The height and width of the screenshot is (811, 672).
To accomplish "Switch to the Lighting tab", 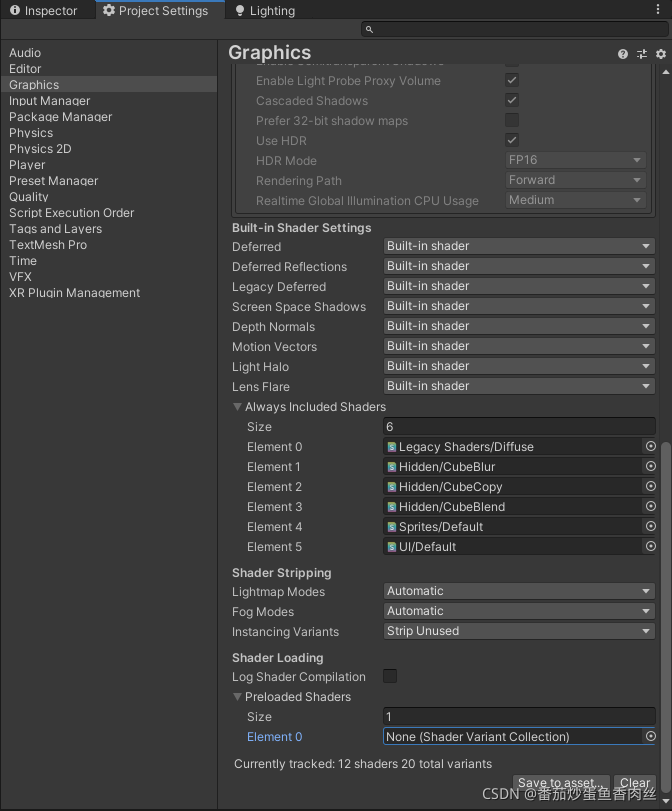I will pos(265,10).
